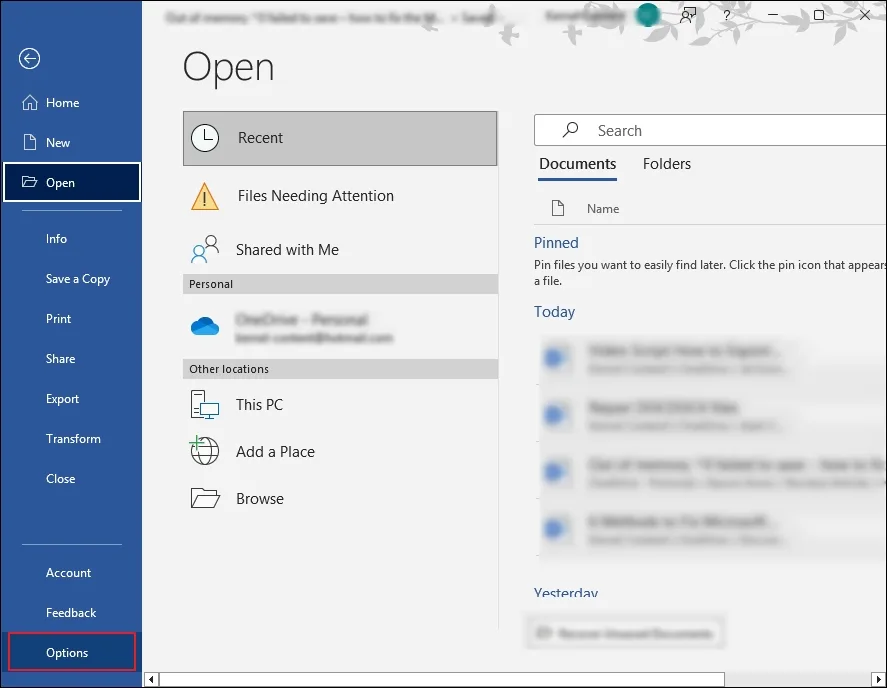Click Browse to find files
The height and width of the screenshot is (688, 887).
(x=340, y=498)
